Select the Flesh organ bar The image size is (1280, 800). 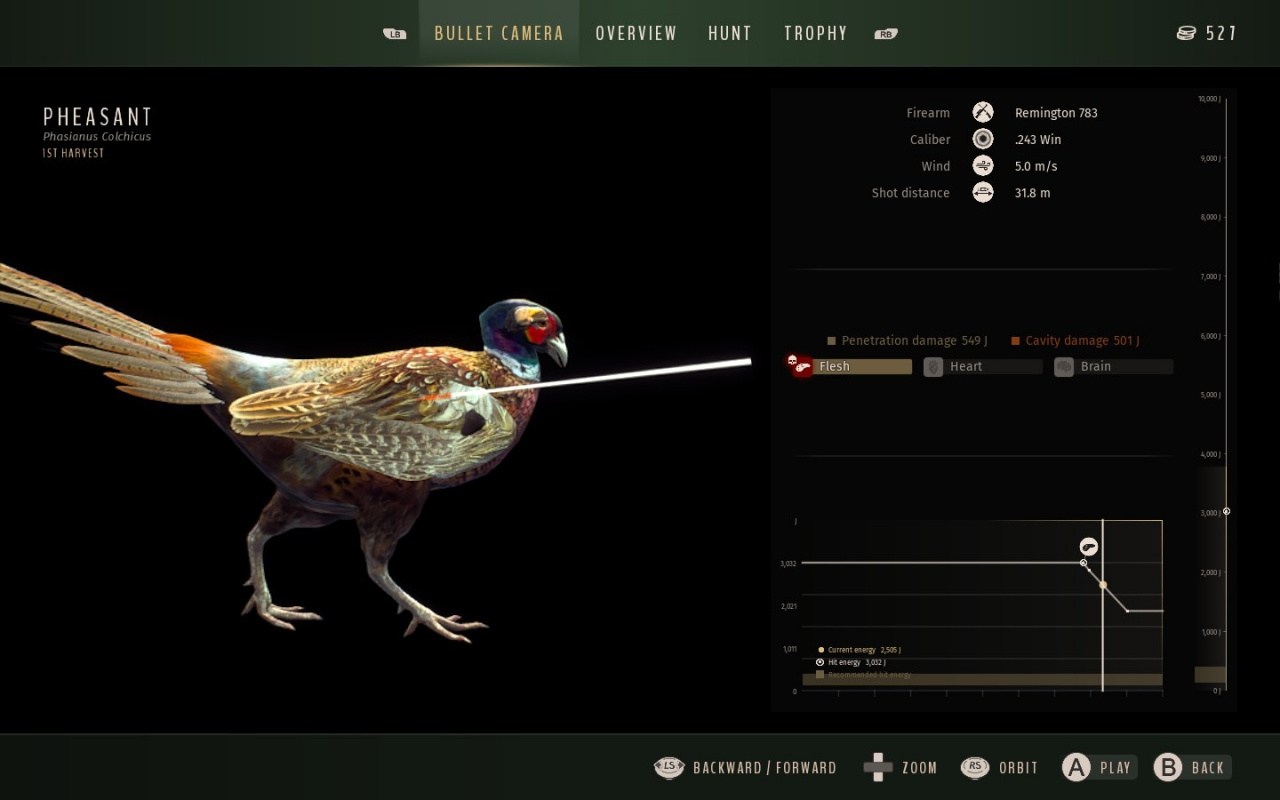coord(862,367)
